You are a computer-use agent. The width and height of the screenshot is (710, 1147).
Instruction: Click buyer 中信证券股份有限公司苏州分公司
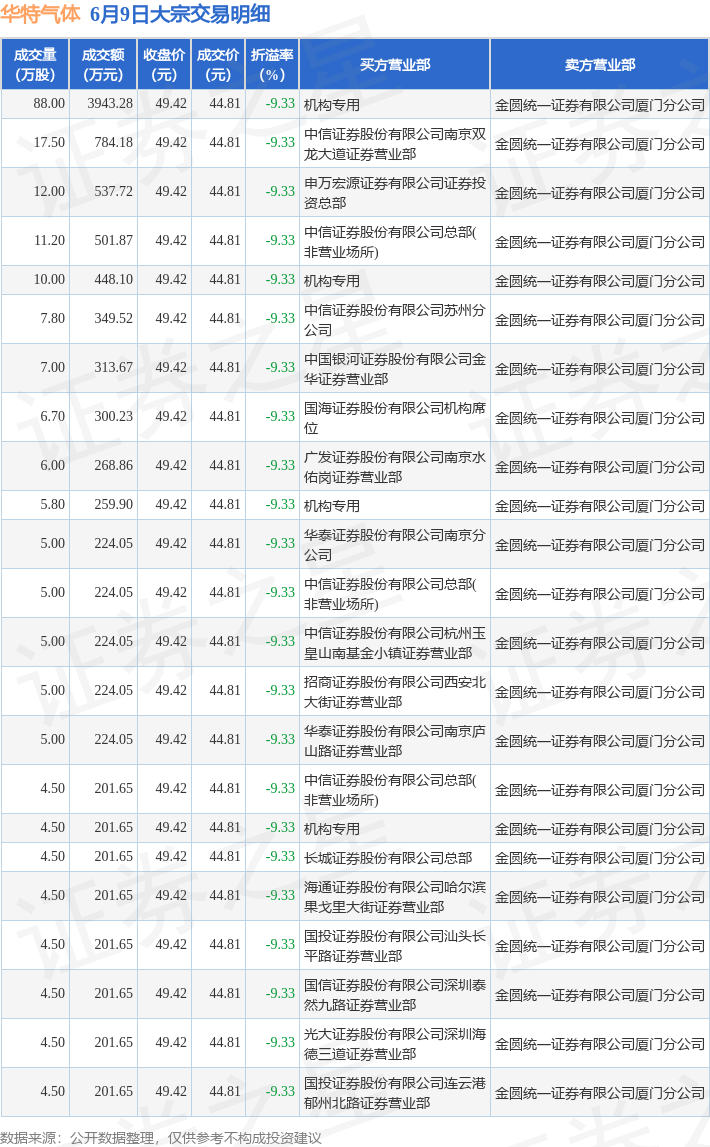pyautogui.click(x=395, y=320)
